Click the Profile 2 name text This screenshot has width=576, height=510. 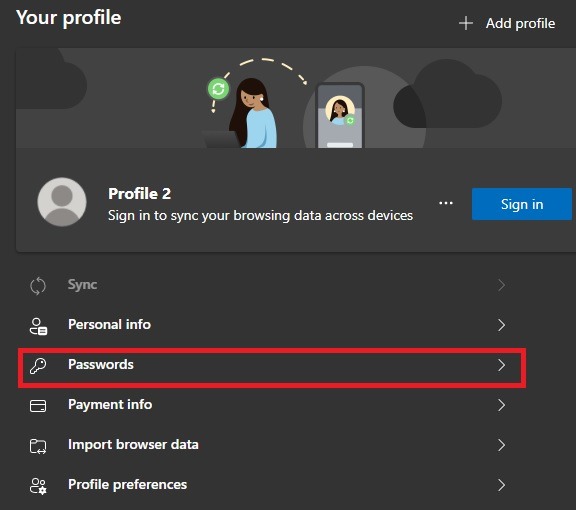(x=139, y=194)
